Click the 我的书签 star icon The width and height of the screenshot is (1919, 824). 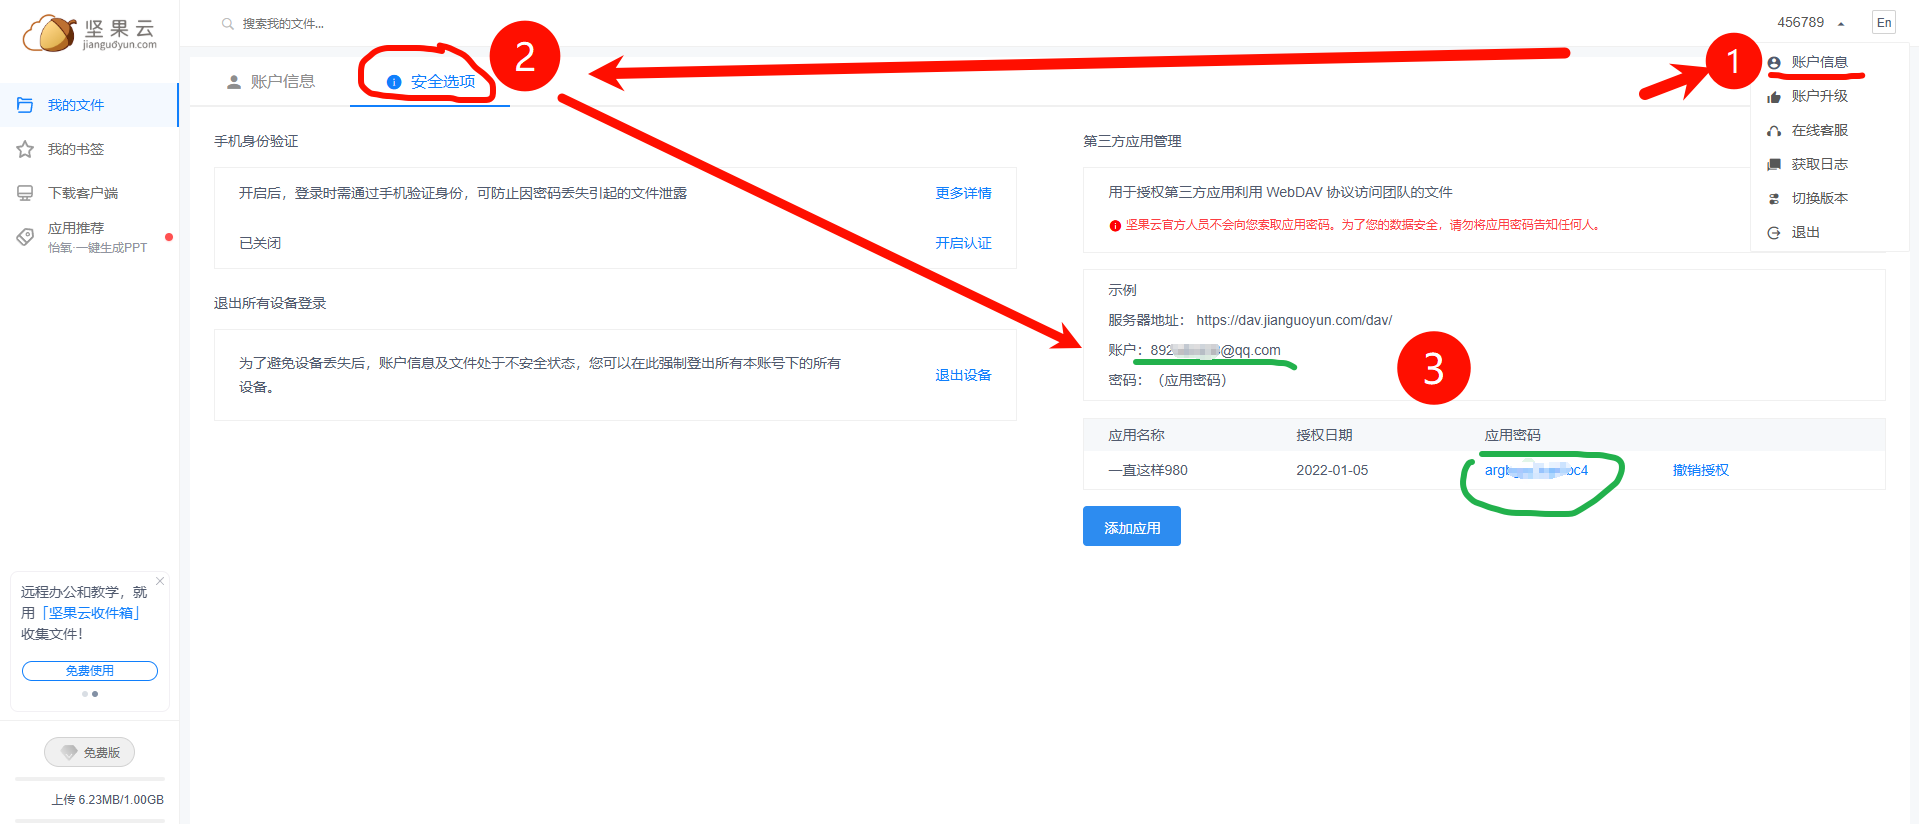tap(25, 149)
